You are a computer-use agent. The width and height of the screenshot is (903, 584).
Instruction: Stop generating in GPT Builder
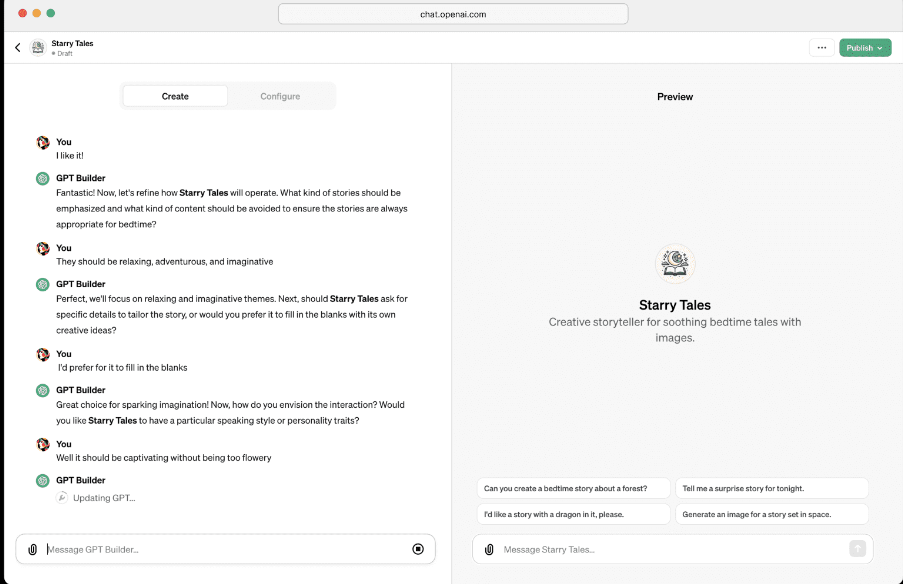(x=418, y=549)
